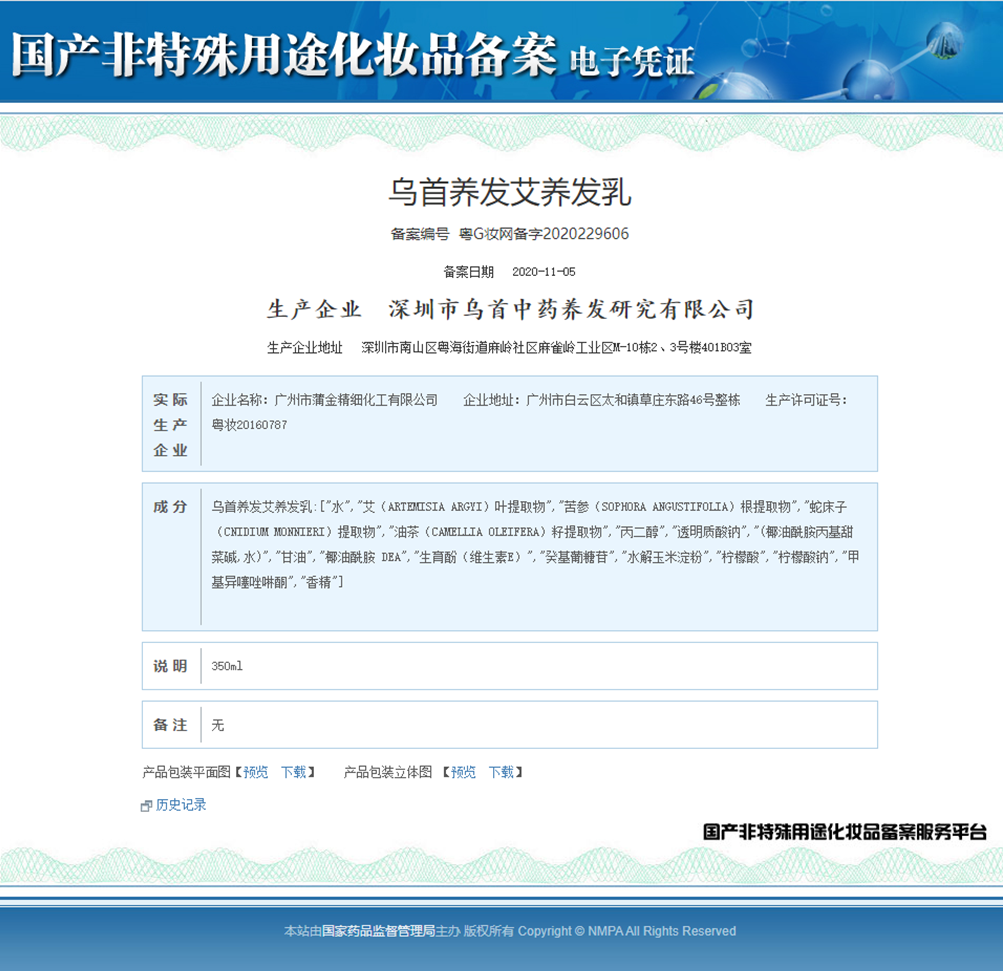Click 企业地址 广州市白云区太和镇草庄东路46号整栋

[x=601, y=400]
